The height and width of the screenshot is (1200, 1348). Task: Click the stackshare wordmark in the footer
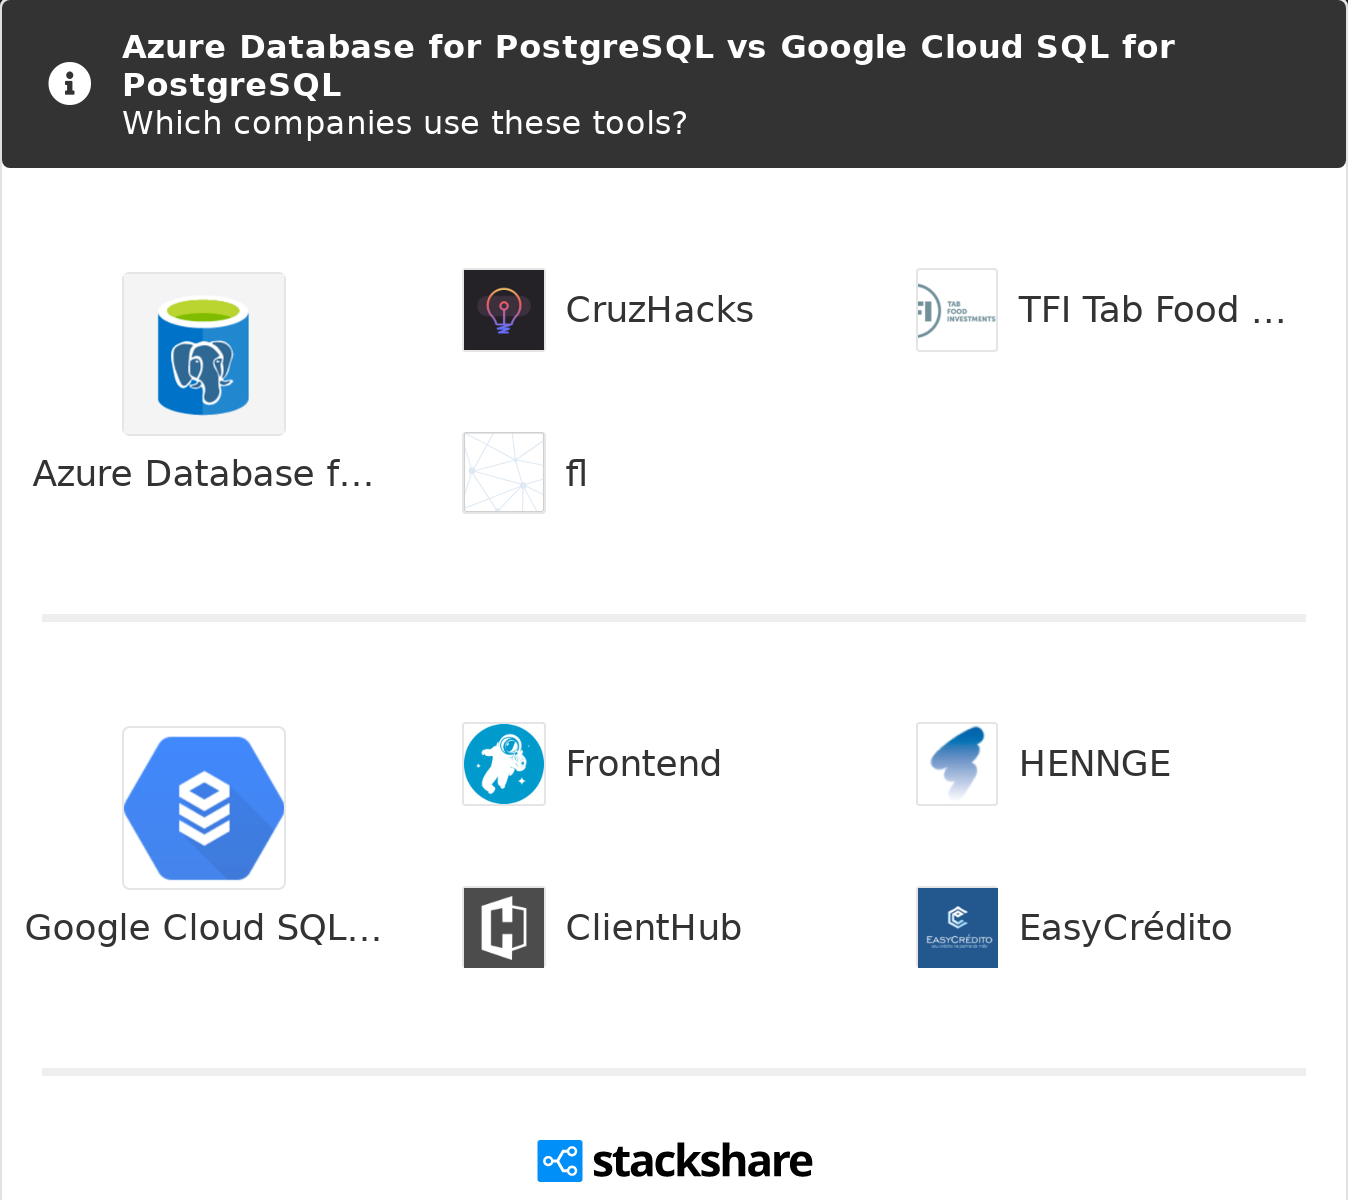[702, 1161]
